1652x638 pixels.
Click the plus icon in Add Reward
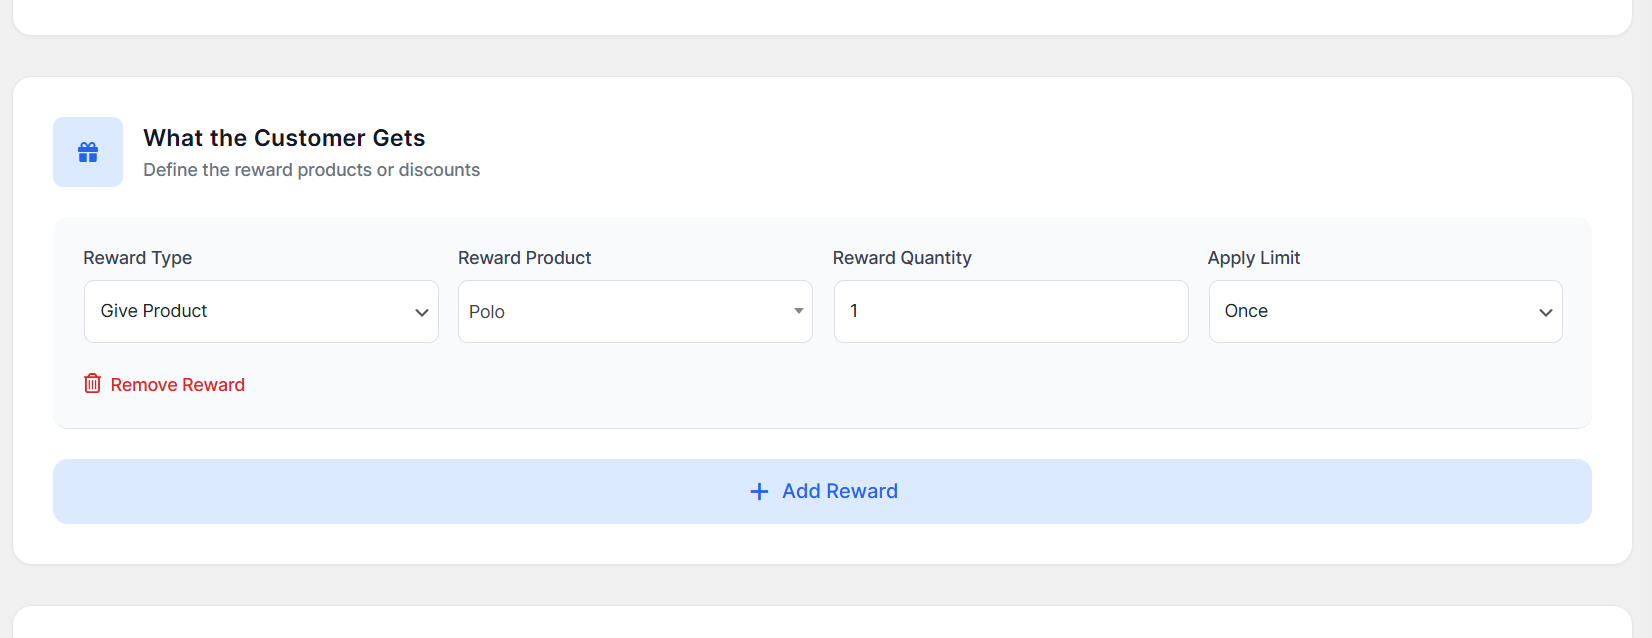point(759,491)
